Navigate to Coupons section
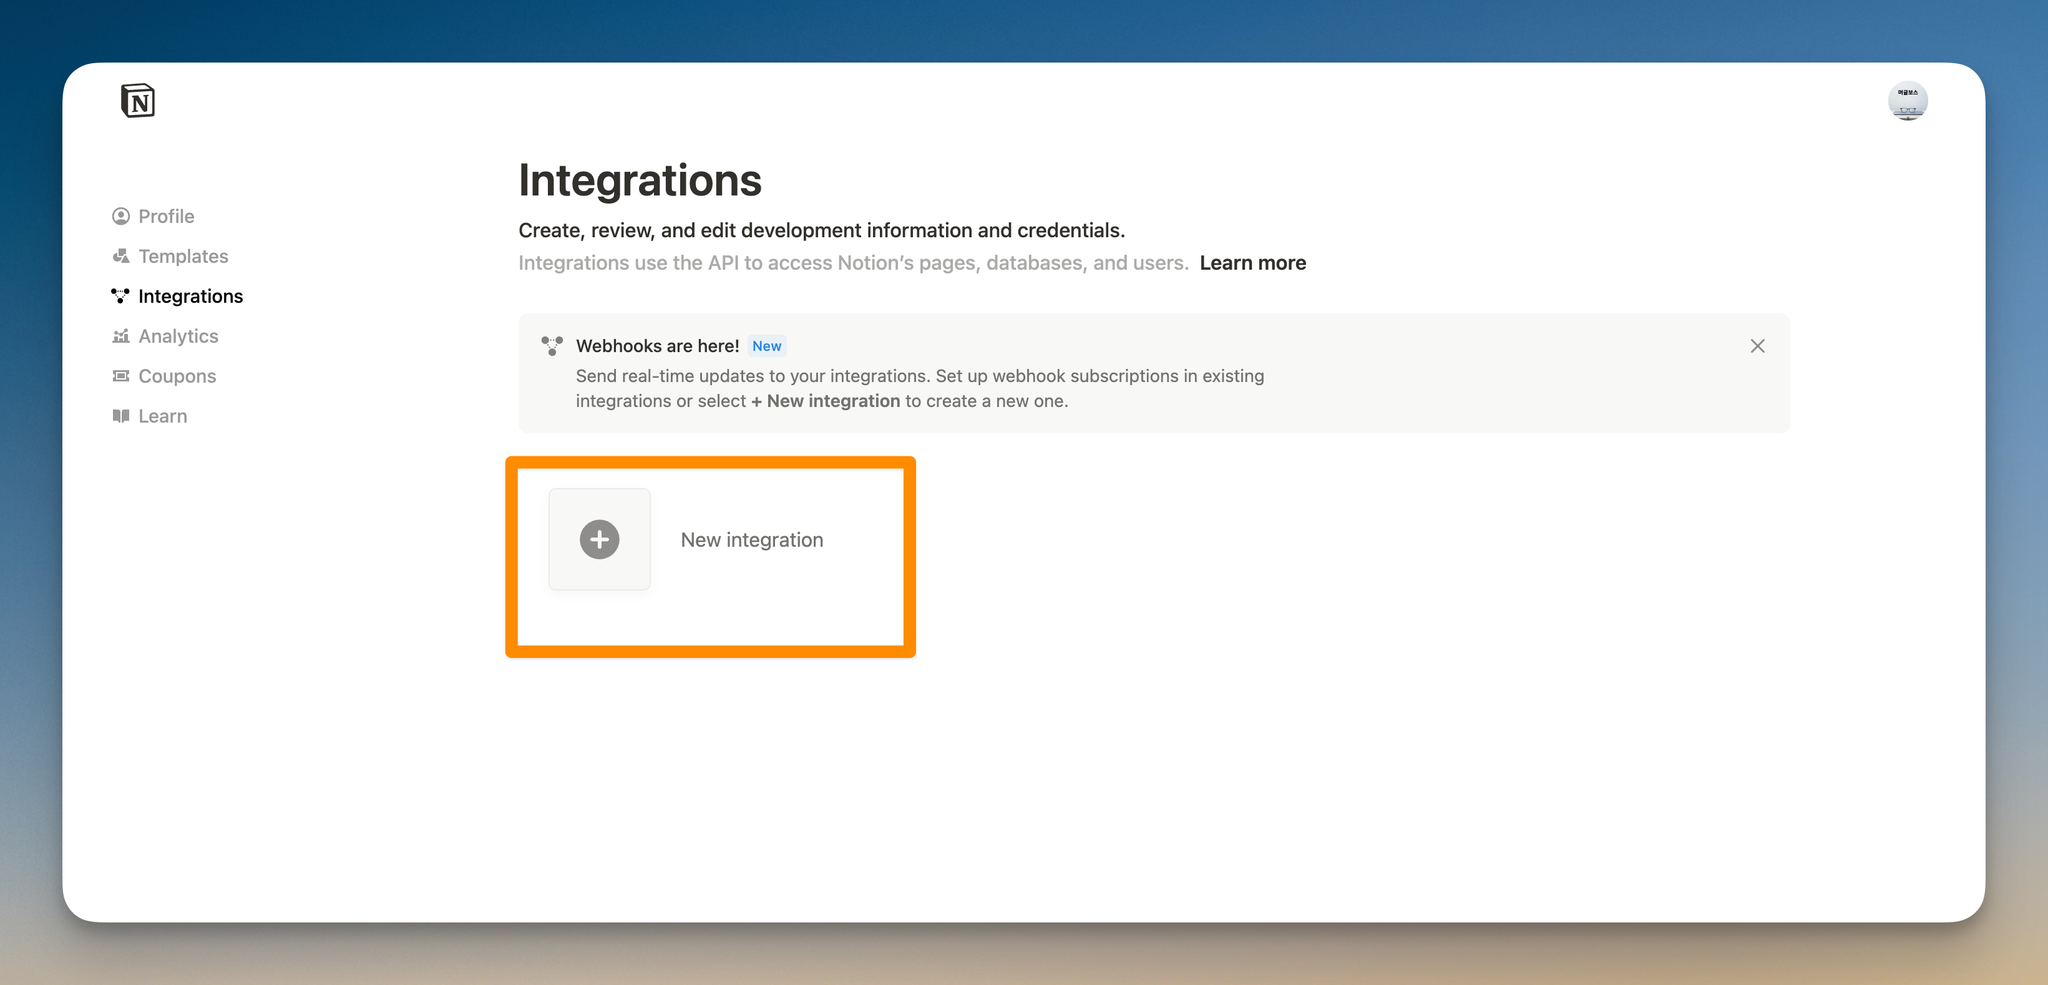 pyautogui.click(x=165, y=376)
